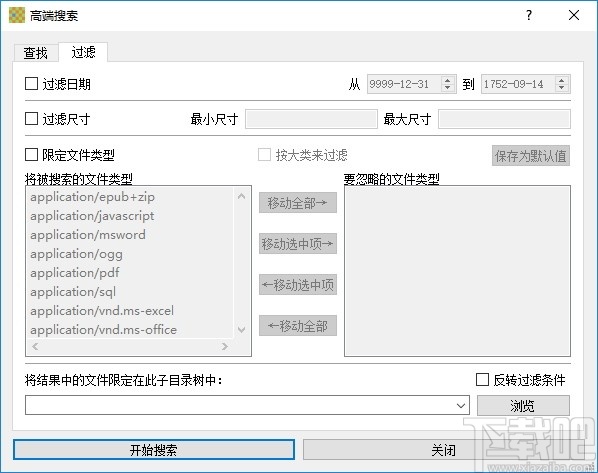Click the file type list scroll right arrow
Viewport: 598px width, 473px height.
pyautogui.click(x=225, y=346)
